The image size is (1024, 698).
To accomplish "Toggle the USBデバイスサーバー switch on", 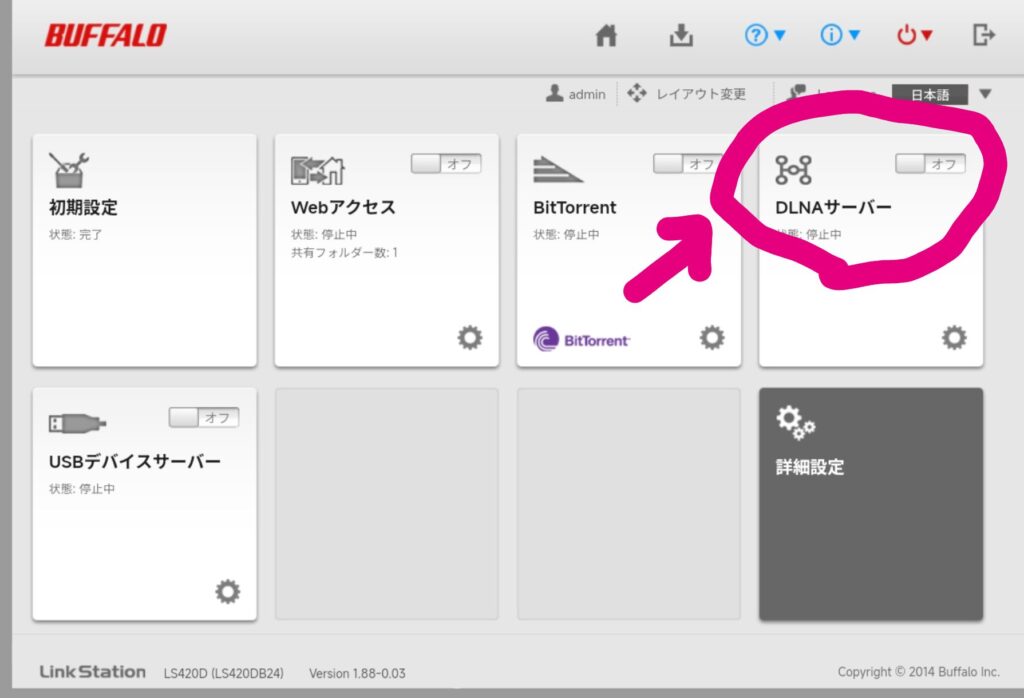I will (204, 417).
